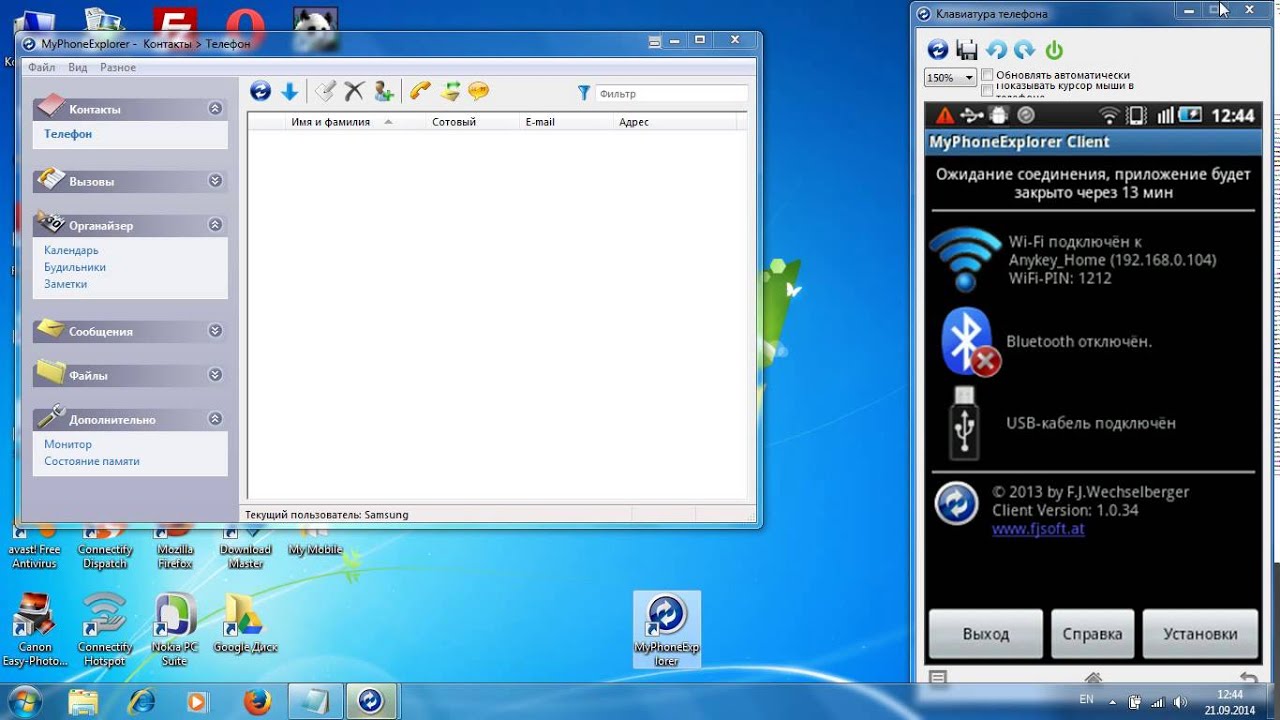Screen dimensions: 1280x720
Task: Open Календарь in the sidebar
Action: point(71,250)
